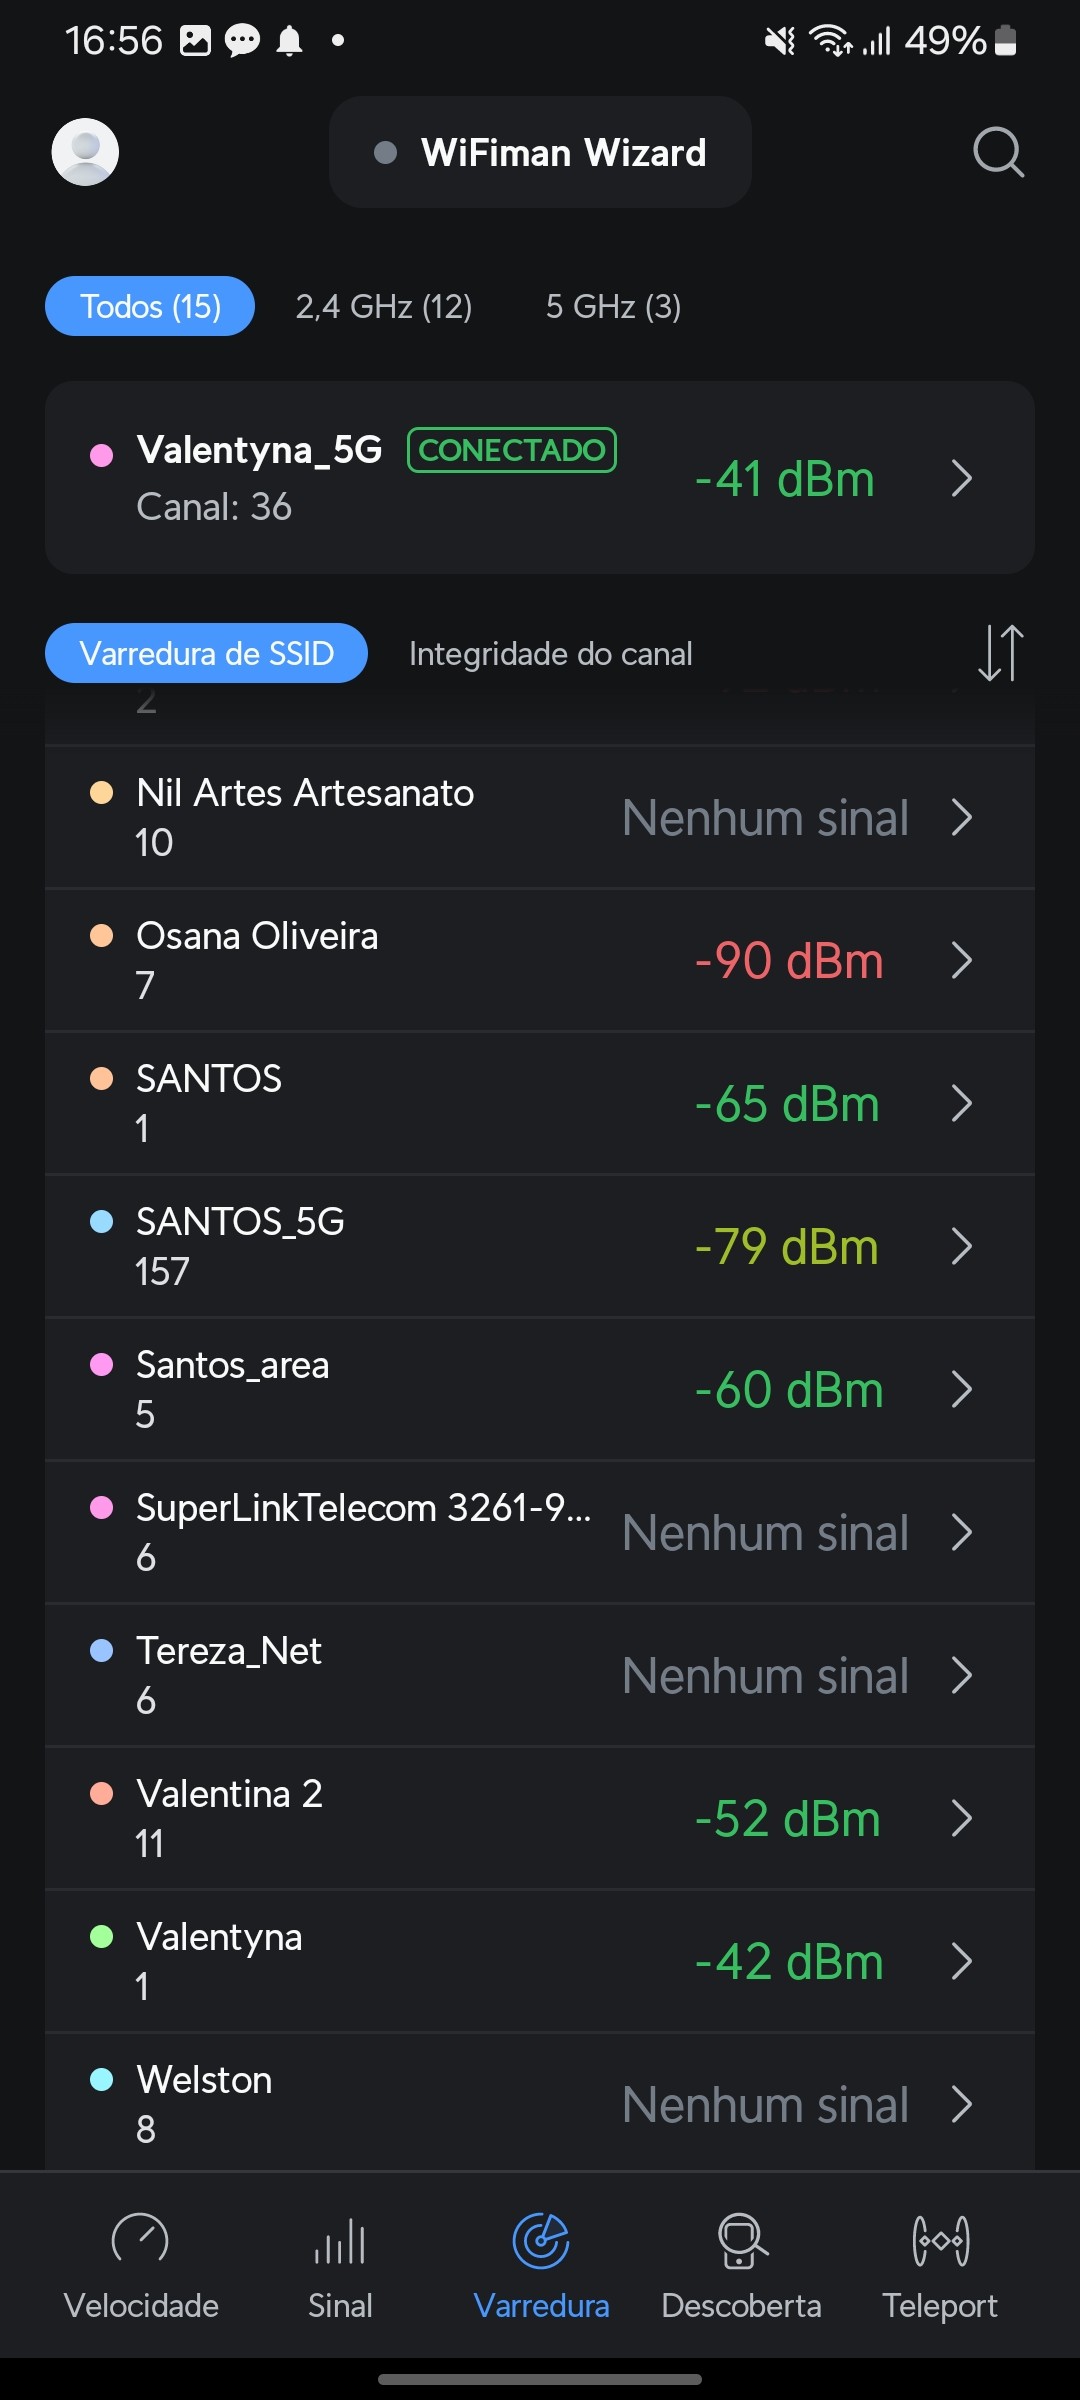Open the user profile avatar

pos(85,152)
